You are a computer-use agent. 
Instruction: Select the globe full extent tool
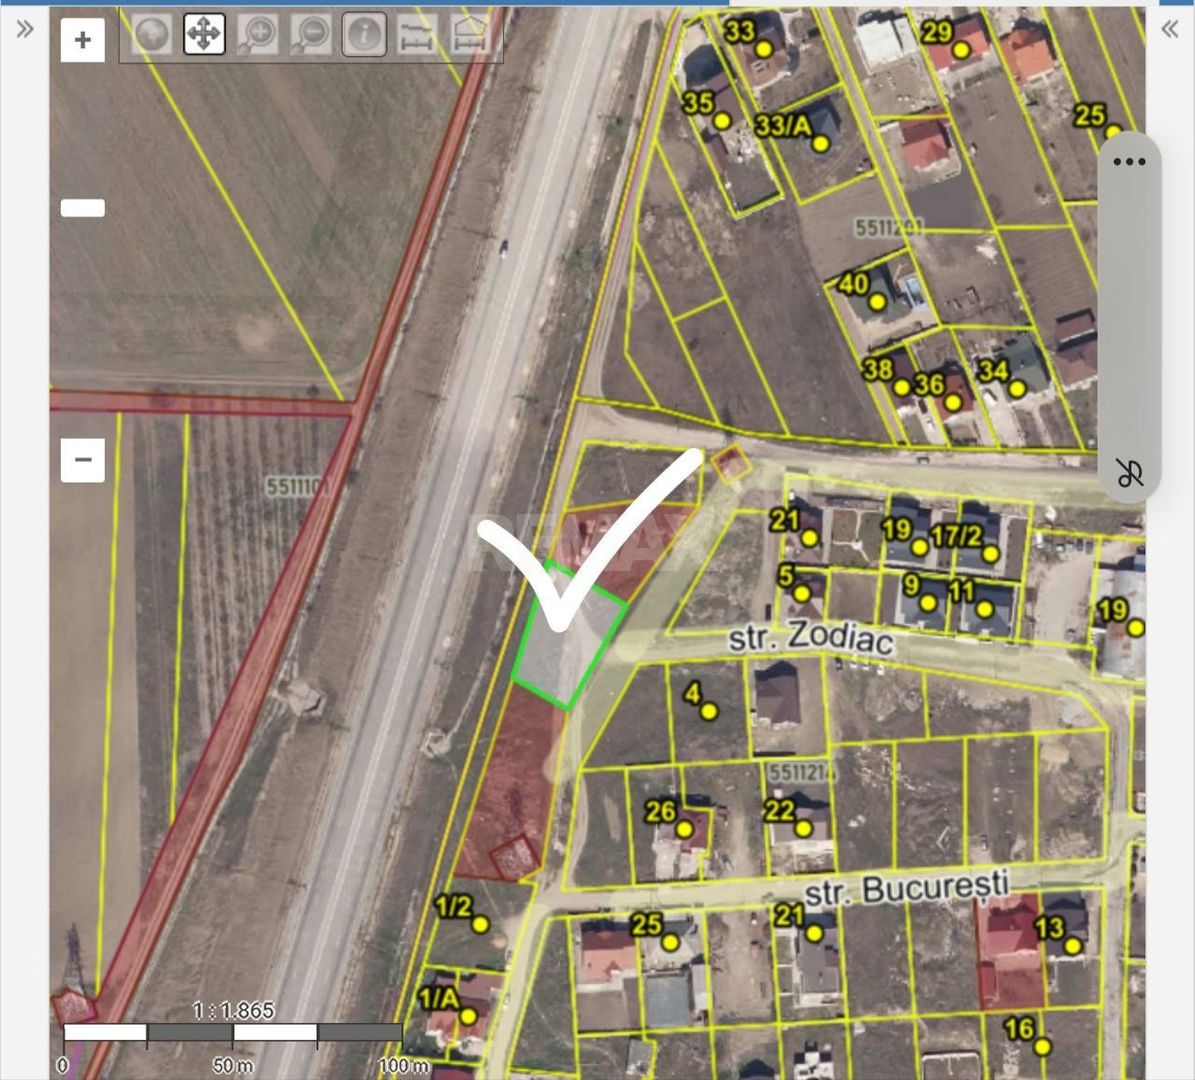click(151, 34)
